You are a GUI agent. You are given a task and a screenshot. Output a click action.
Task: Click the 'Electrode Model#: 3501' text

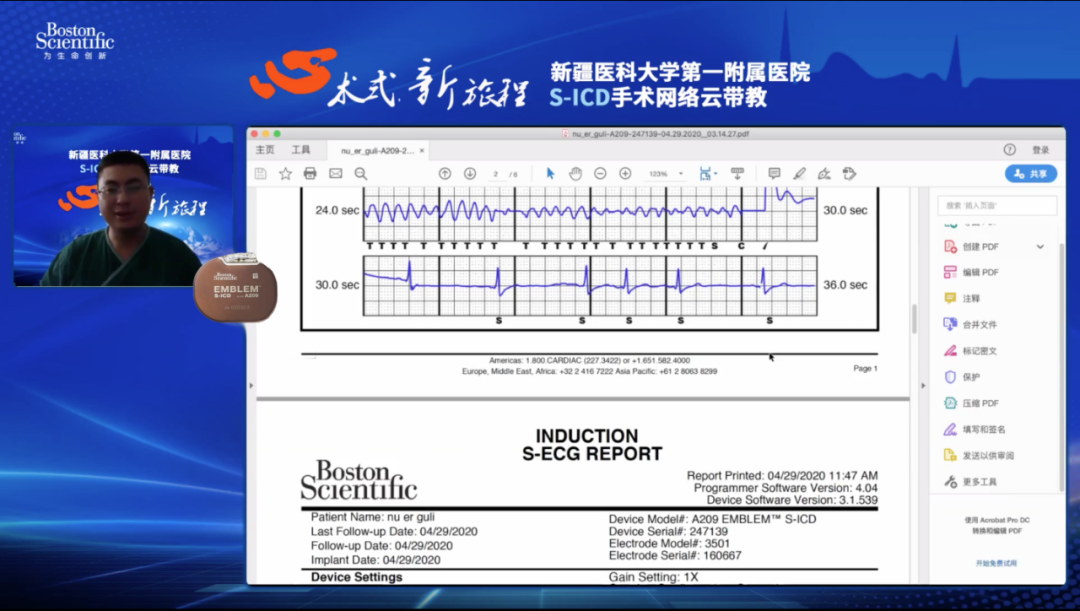tap(669, 543)
